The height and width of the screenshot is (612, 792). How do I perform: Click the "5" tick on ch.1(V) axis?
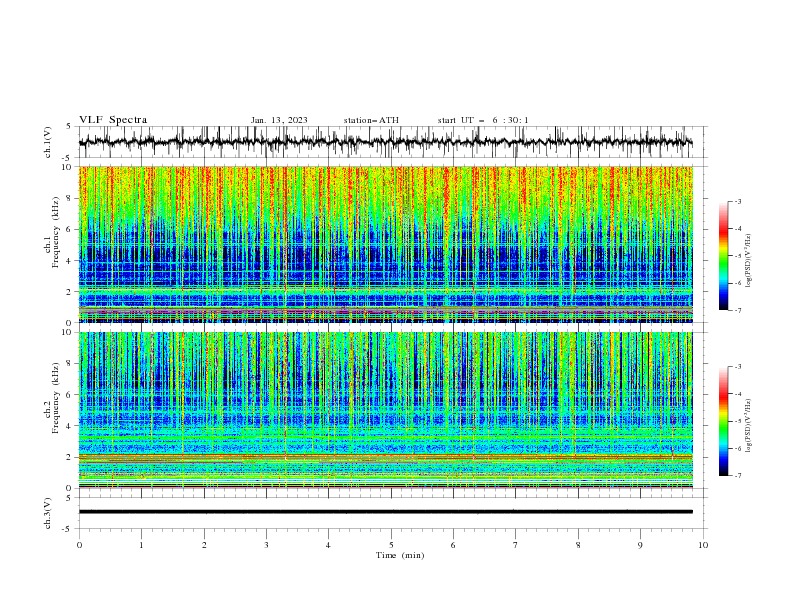pyautogui.click(x=70, y=126)
